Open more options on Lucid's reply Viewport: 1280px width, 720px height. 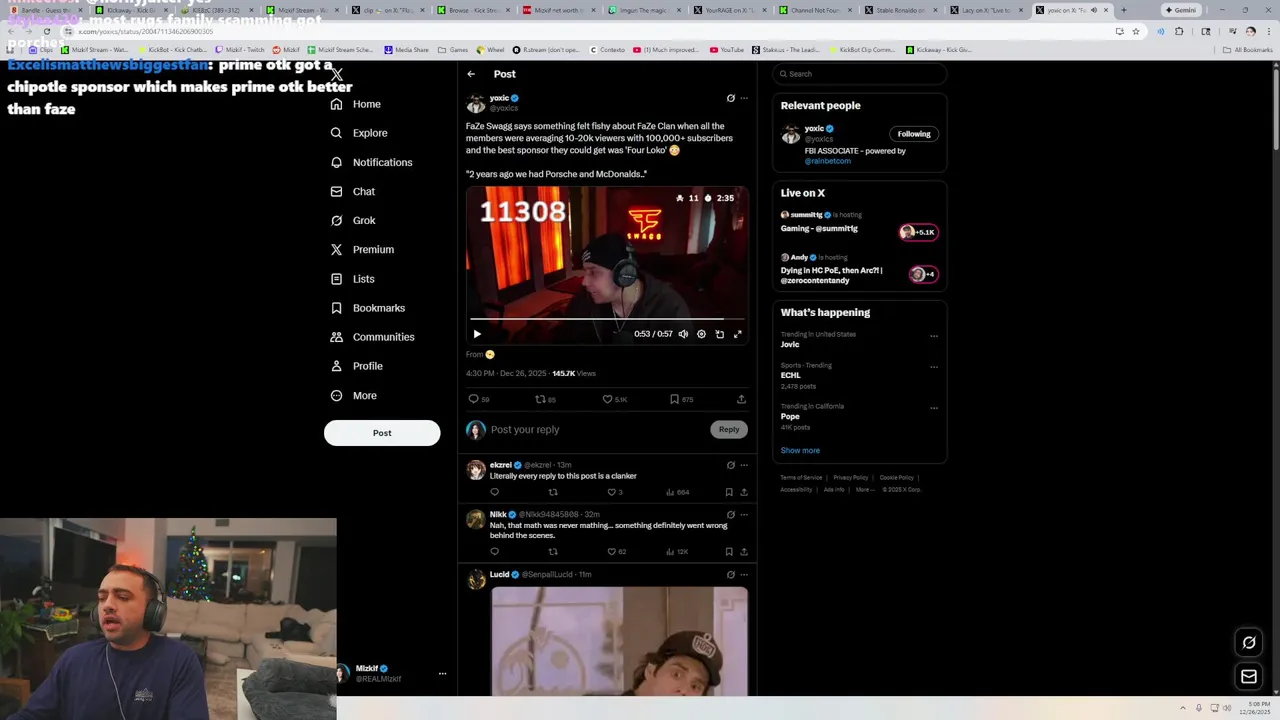click(743, 575)
